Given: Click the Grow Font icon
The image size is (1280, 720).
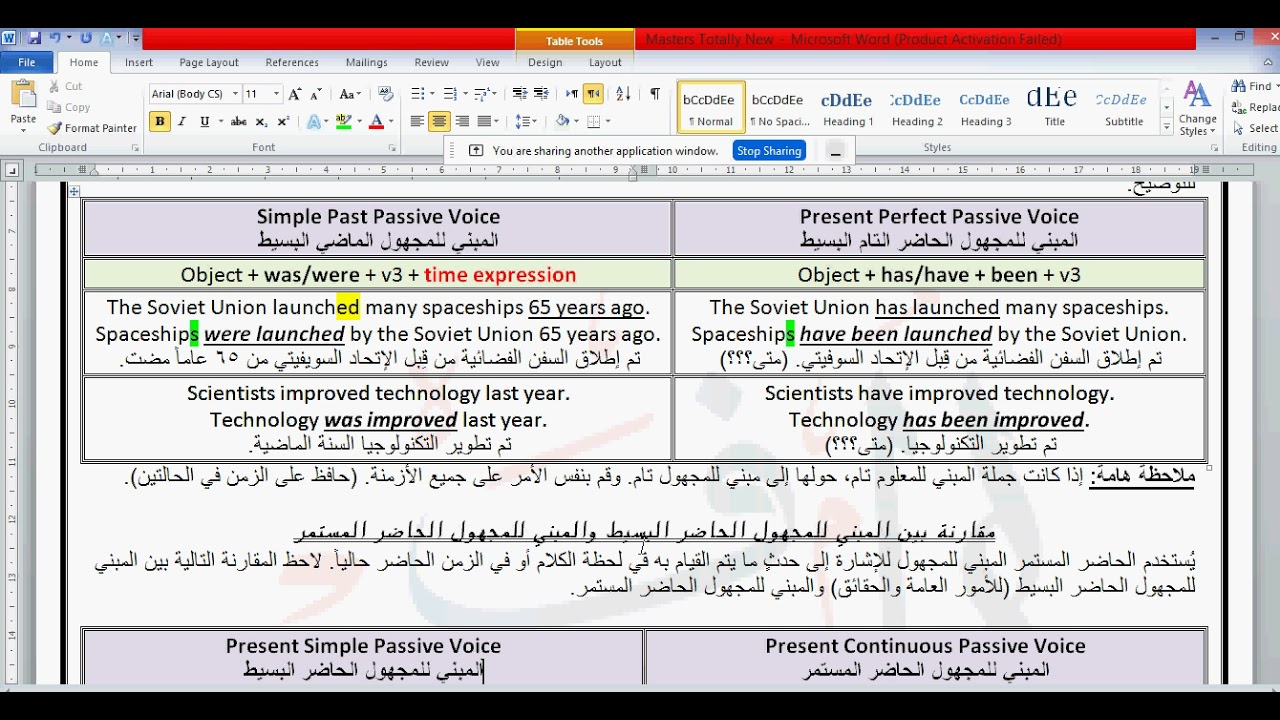Looking at the screenshot, I should [295, 94].
